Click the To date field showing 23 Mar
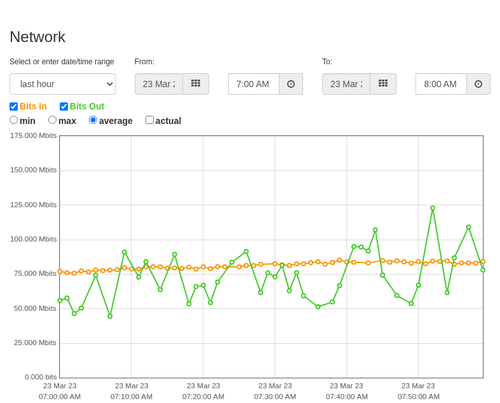This screenshot has height=403, width=500. coord(346,84)
